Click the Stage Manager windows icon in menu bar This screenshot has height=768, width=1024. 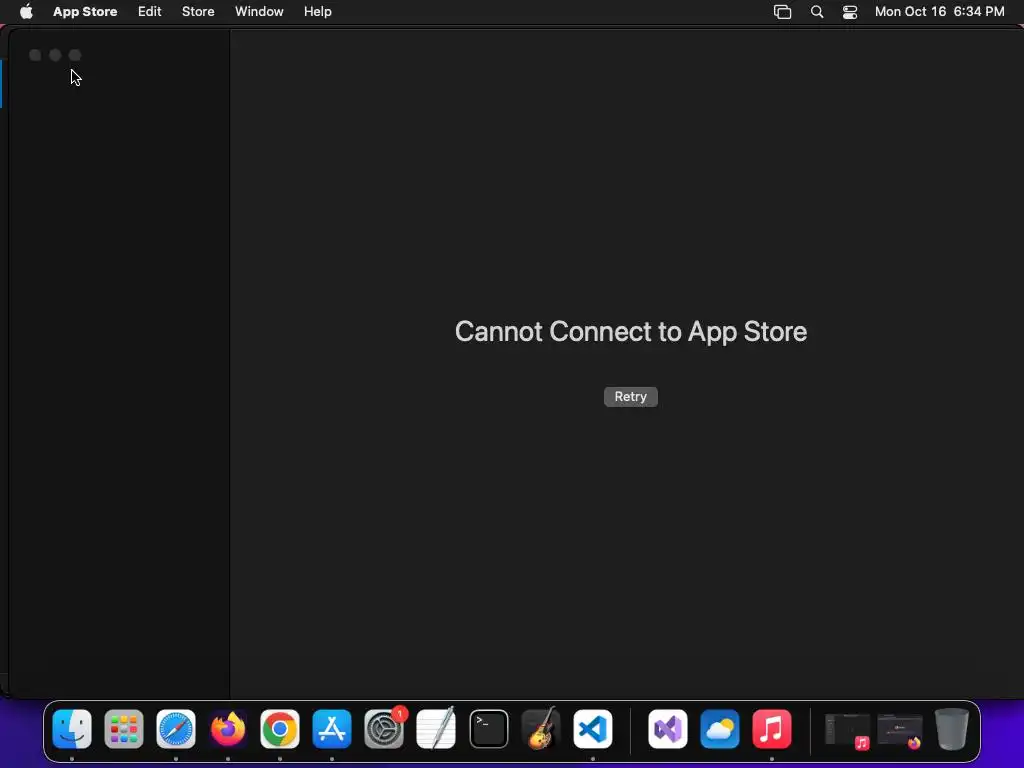[x=782, y=11]
